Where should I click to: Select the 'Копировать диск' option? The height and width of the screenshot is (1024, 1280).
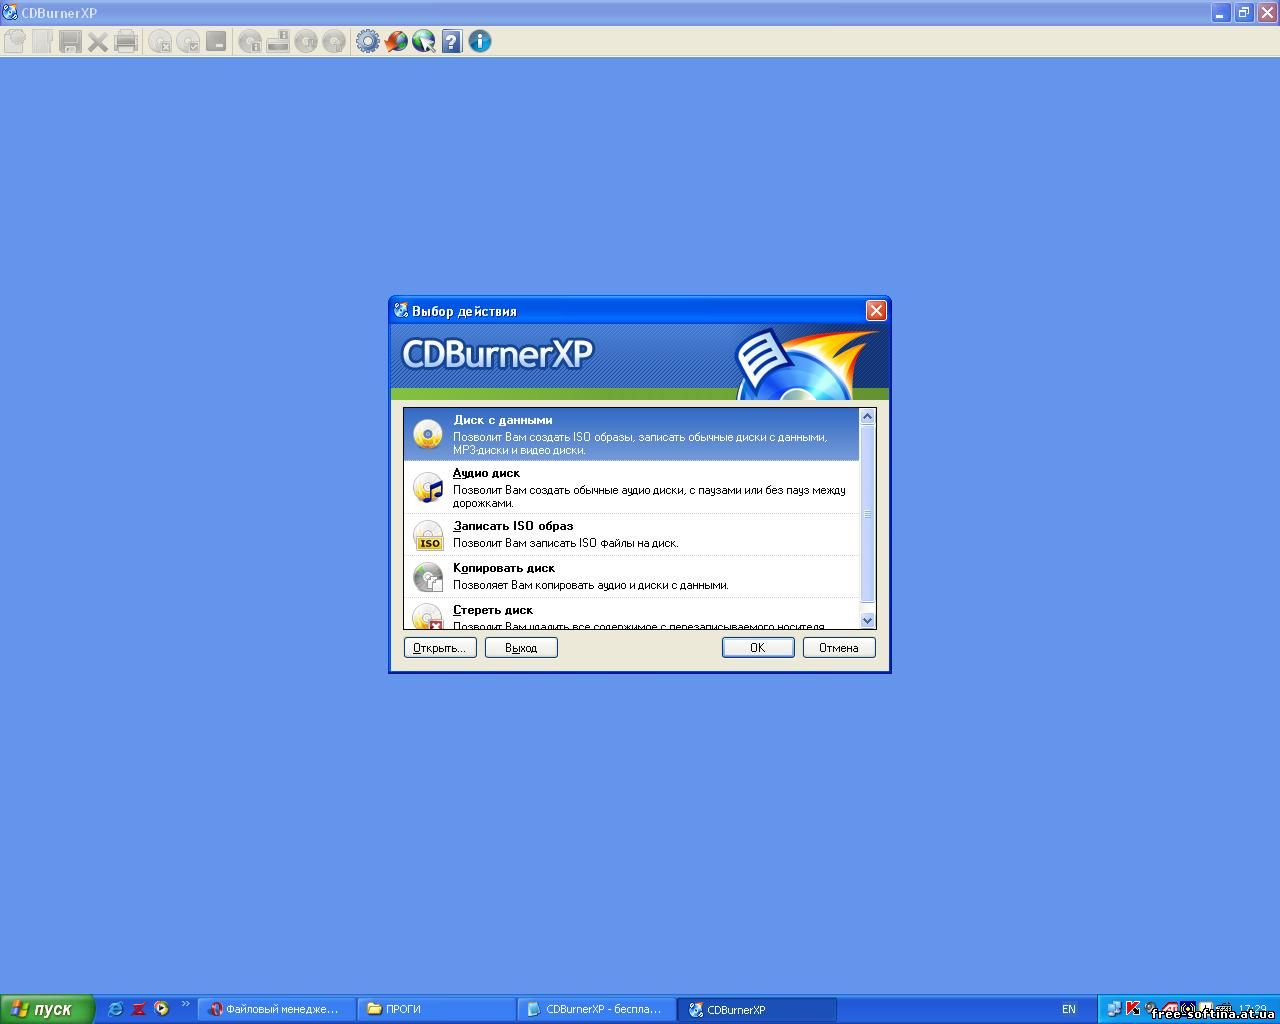[x=631, y=577]
